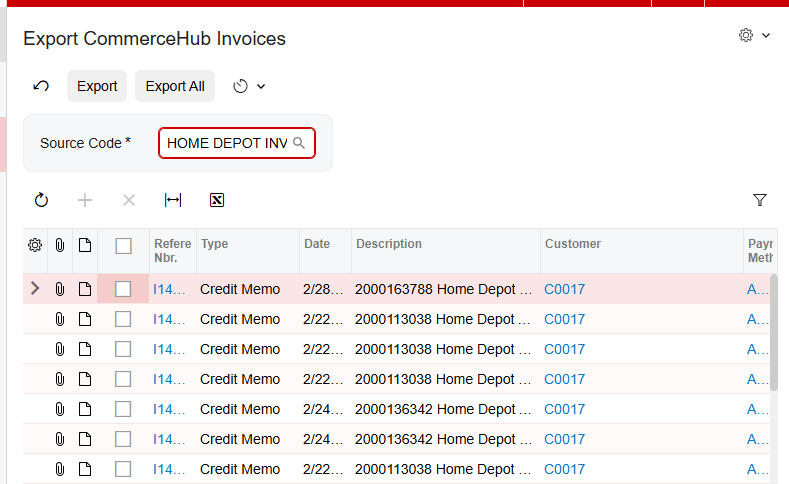Check the box for the first 2/24 row

pyautogui.click(x=123, y=409)
